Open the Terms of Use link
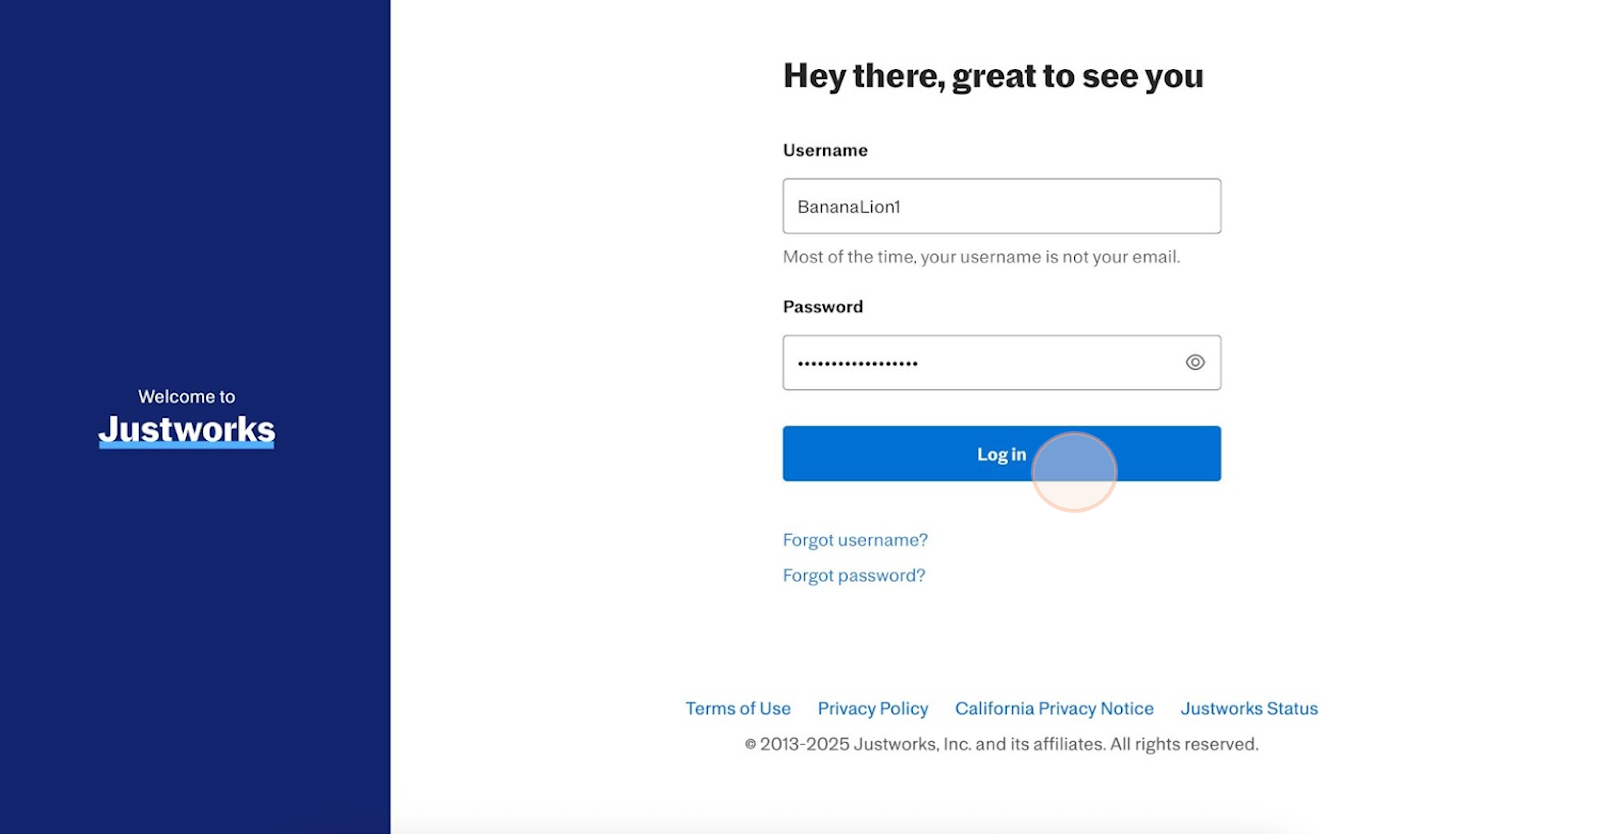1600x834 pixels. pyautogui.click(x=738, y=709)
